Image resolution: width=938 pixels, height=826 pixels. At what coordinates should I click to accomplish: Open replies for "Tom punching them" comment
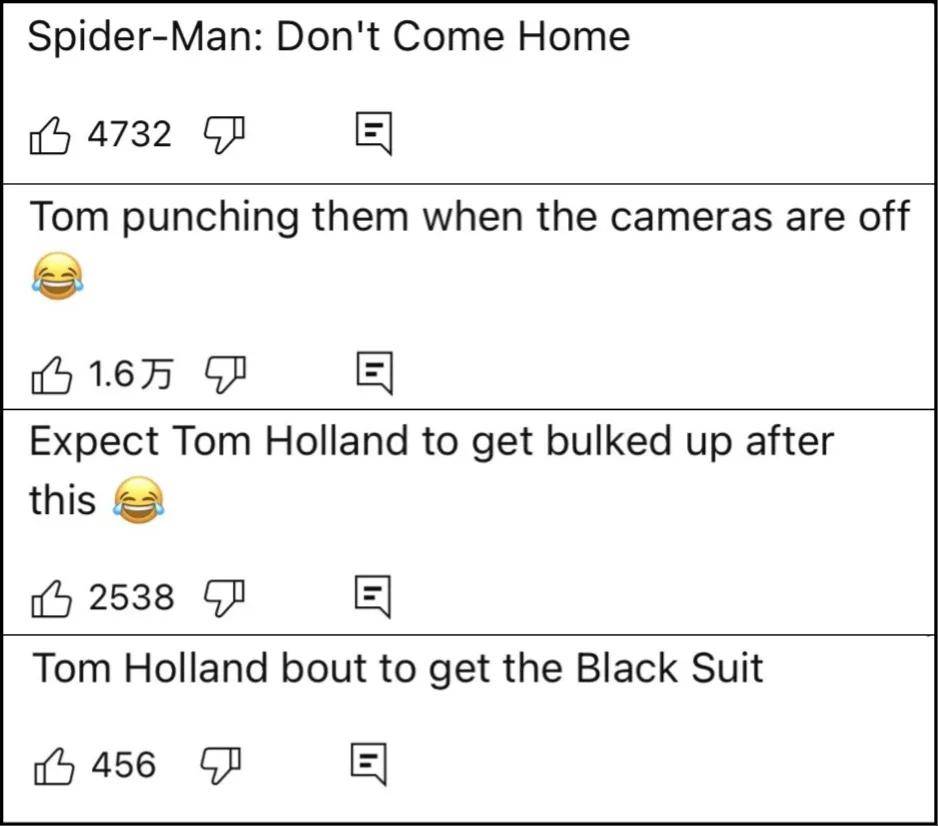point(374,374)
